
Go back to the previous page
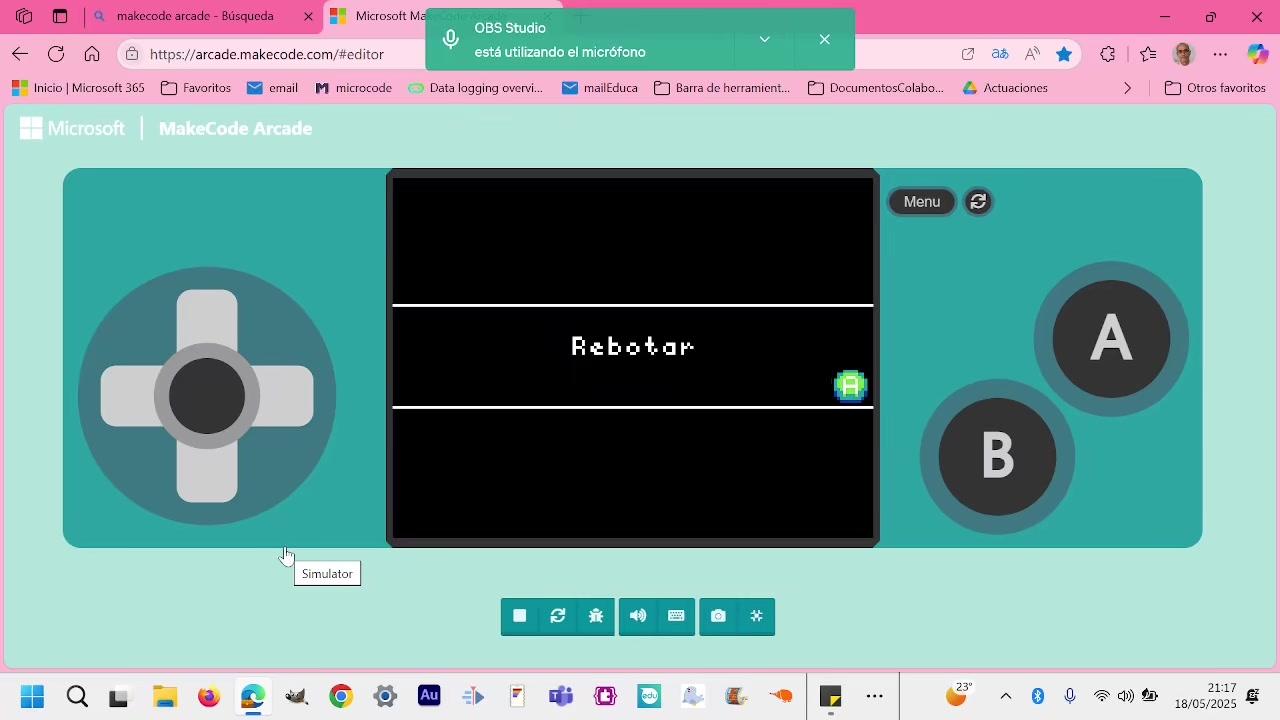click(x=20, y=54)
